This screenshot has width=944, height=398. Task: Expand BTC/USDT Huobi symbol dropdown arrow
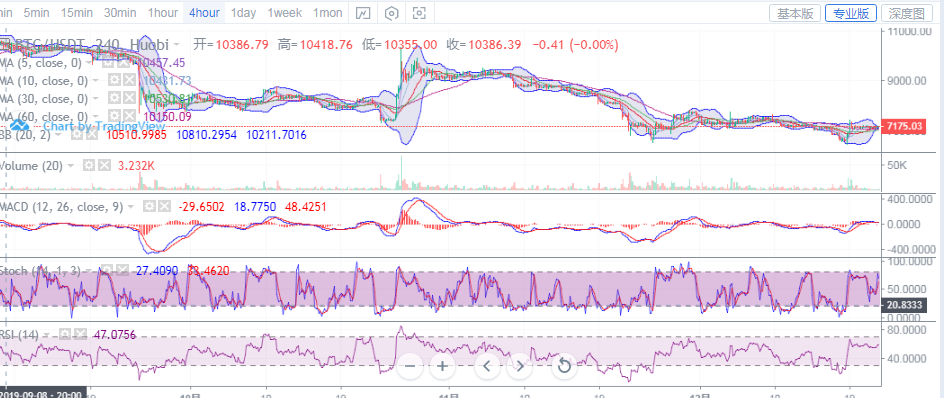(176, 45)
